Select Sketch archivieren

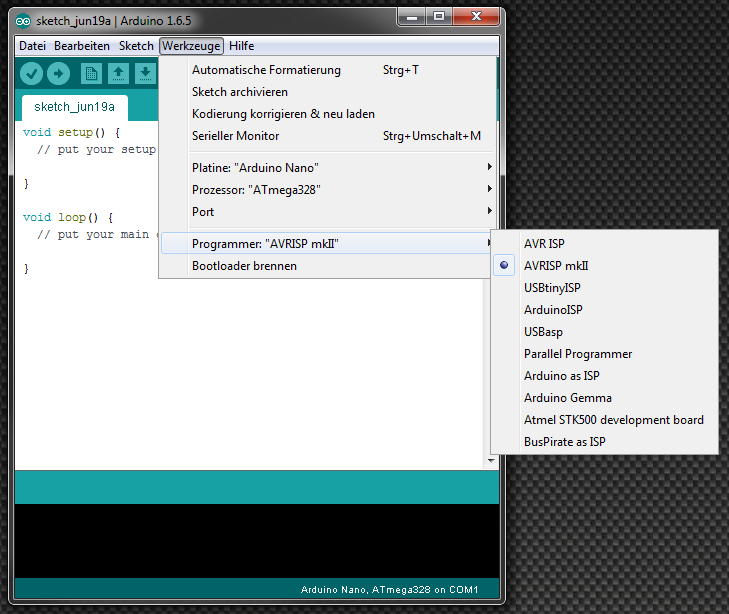tap(327, 92)
